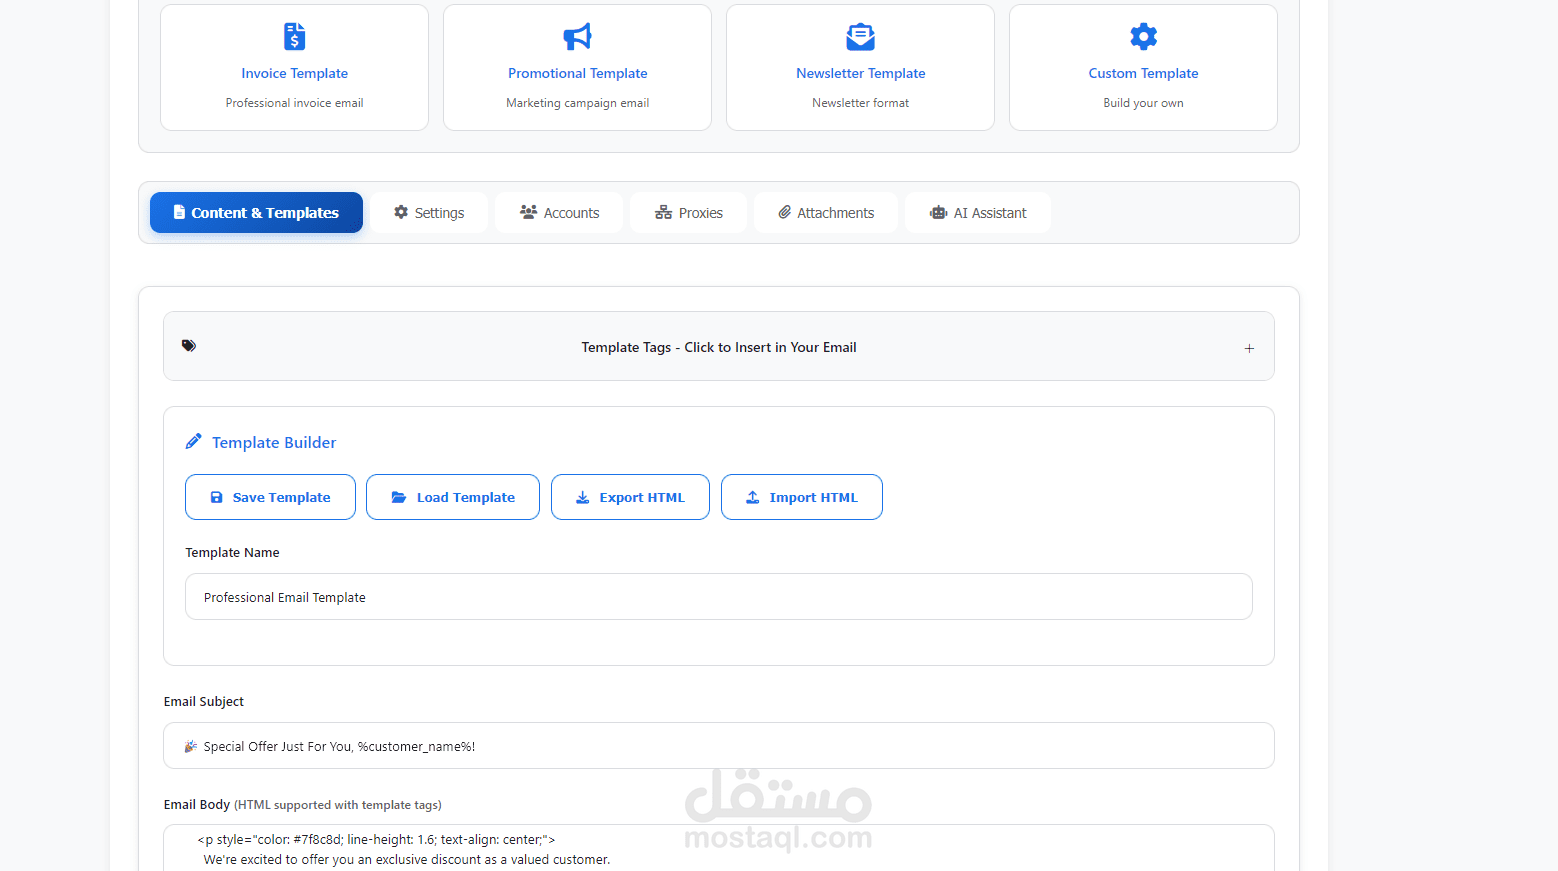Click the paperclip icon on Attachments tab
The height and width of the screenshot is (871, 1558).
pos(783,212)
